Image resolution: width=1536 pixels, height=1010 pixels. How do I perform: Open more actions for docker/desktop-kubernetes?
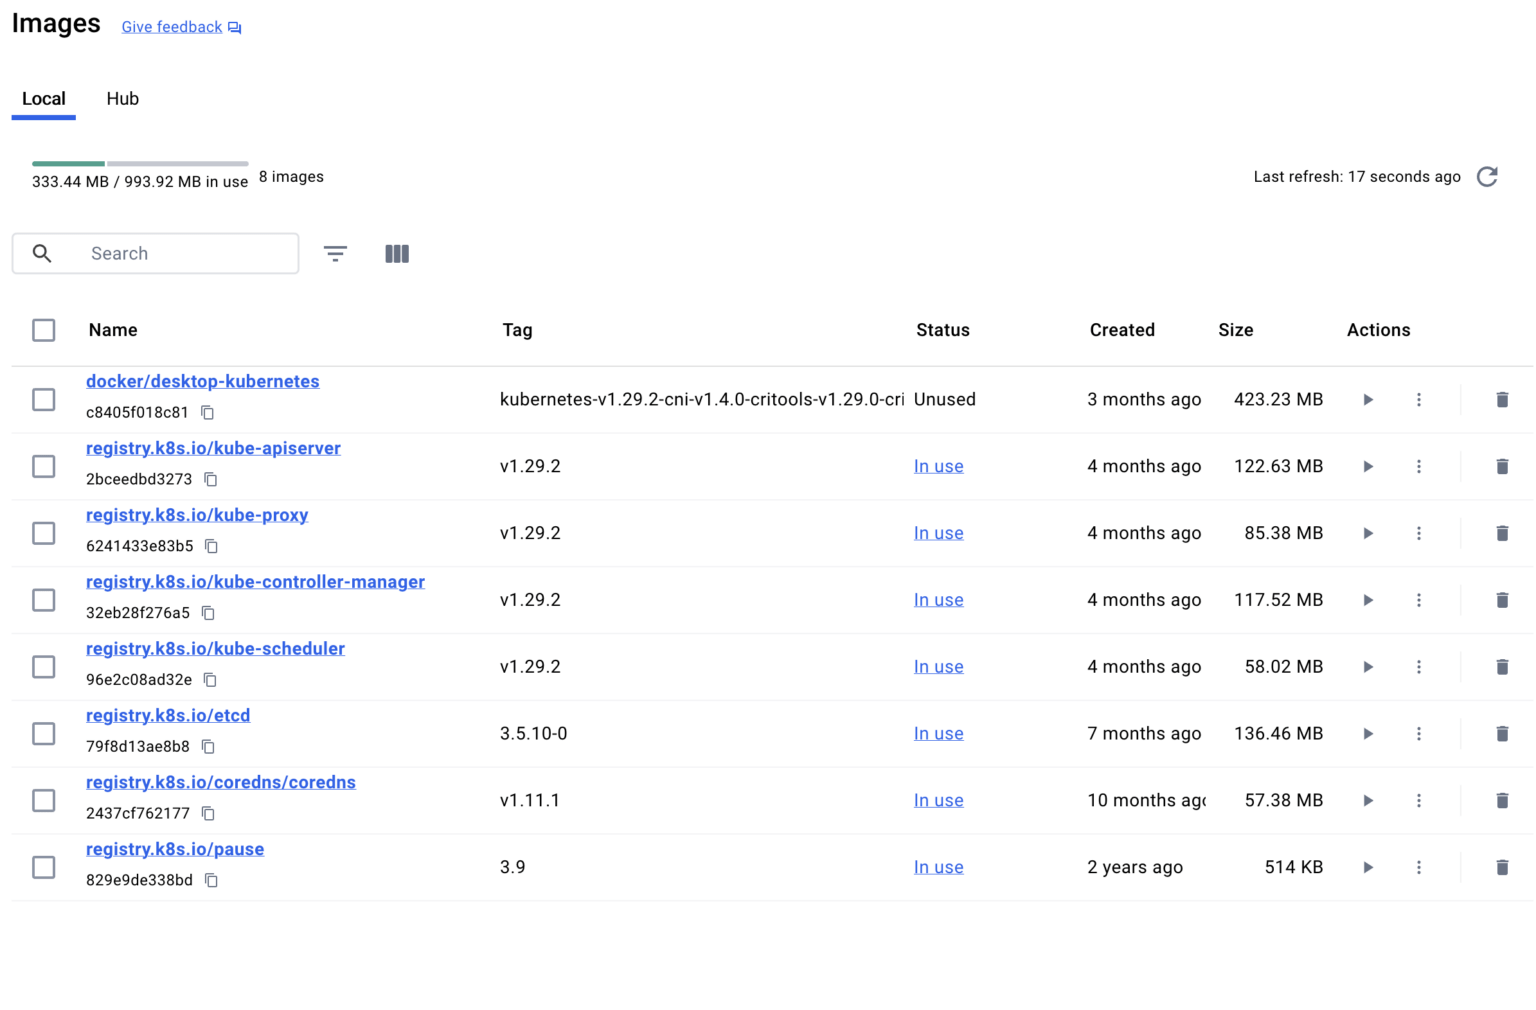1419,399
